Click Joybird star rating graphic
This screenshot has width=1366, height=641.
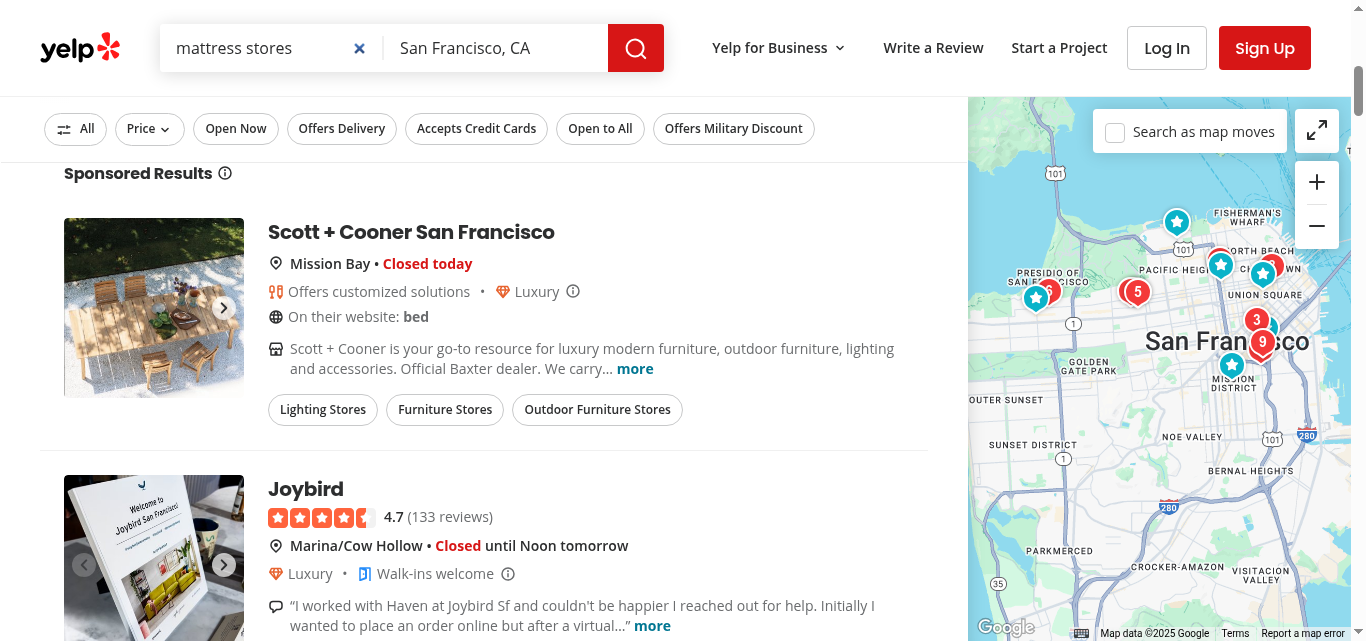(x=322, y=518)
